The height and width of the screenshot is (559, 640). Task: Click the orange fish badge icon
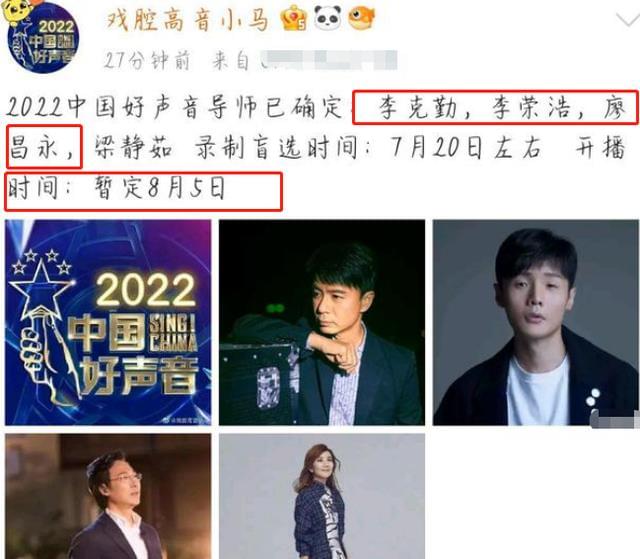coord(361,18)
